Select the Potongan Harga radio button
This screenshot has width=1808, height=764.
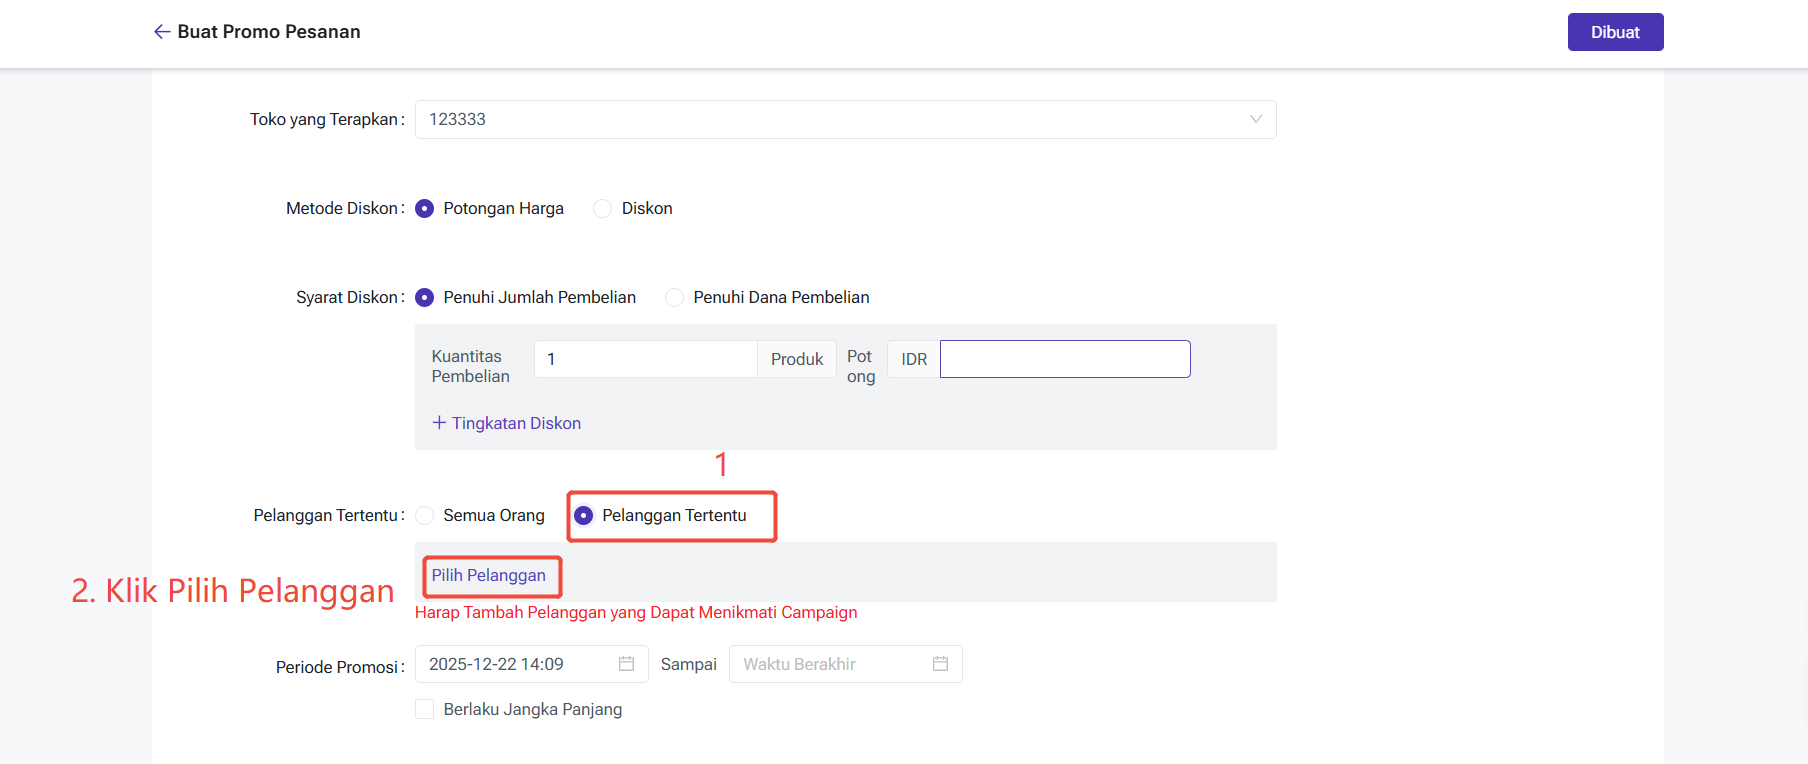click(425, 209)
